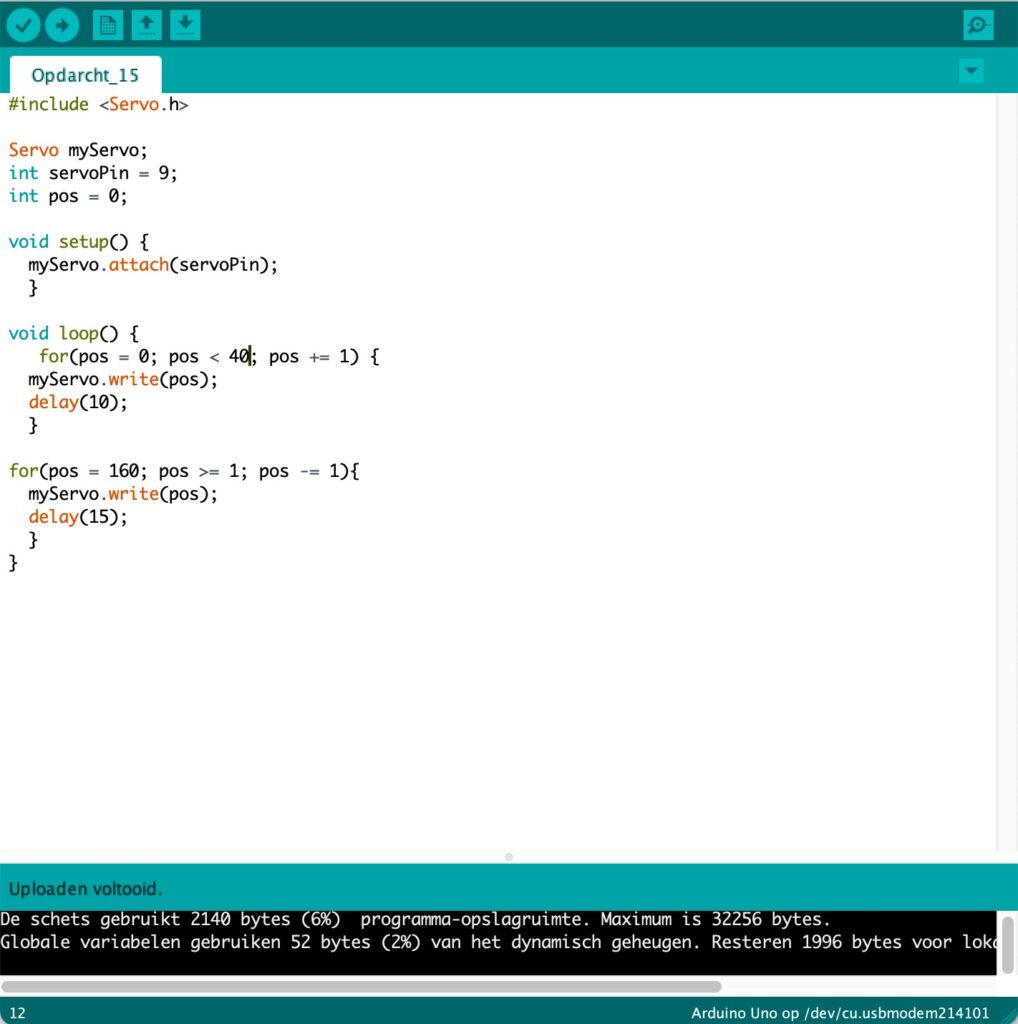1018x1024 pixels.
Task: Place cursor in the 'delay(10);' statement
Action: click(78, 402)
